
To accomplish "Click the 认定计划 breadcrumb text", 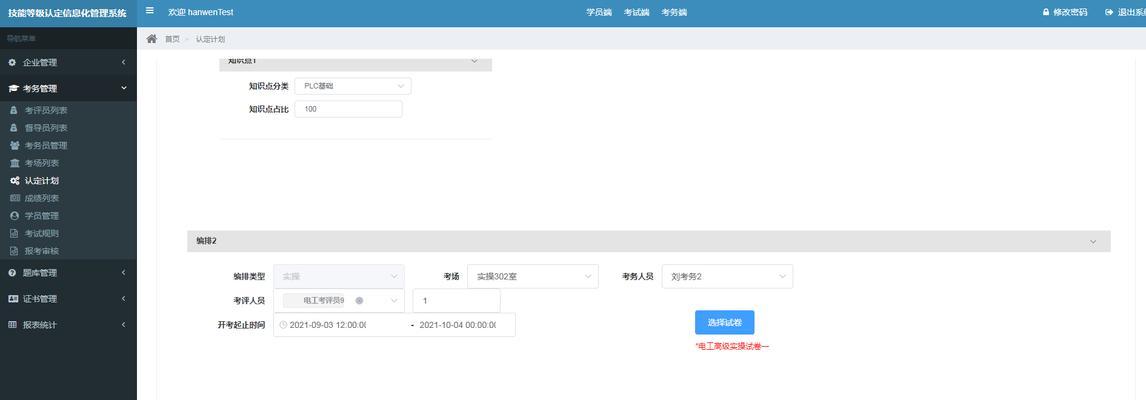I will tap(210, 39).
